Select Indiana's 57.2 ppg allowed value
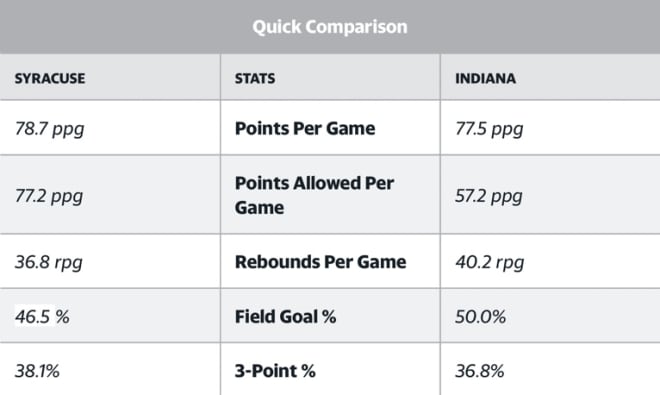The height and width of the screenshot is (395, 660). tap(489, 197)
